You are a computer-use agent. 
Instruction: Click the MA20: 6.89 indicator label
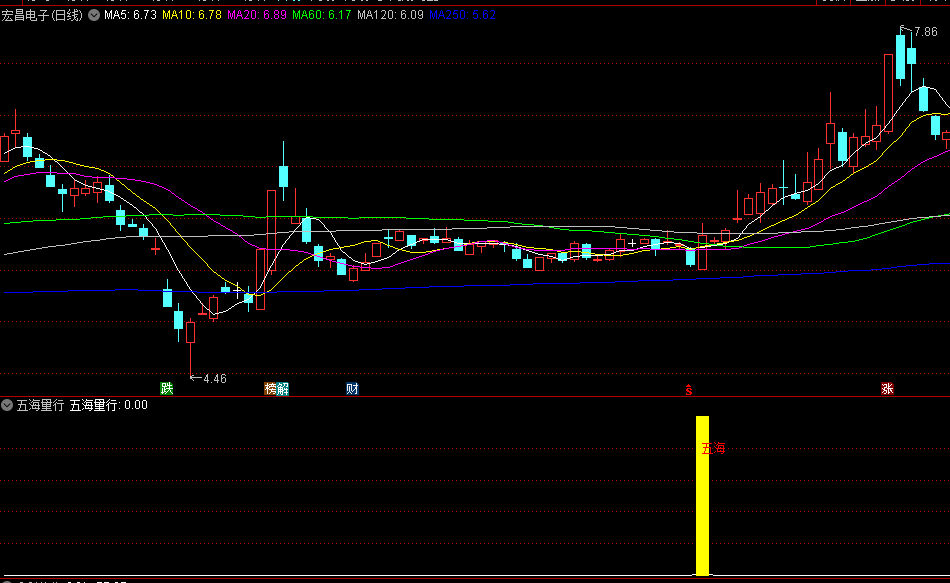point(257,15)
